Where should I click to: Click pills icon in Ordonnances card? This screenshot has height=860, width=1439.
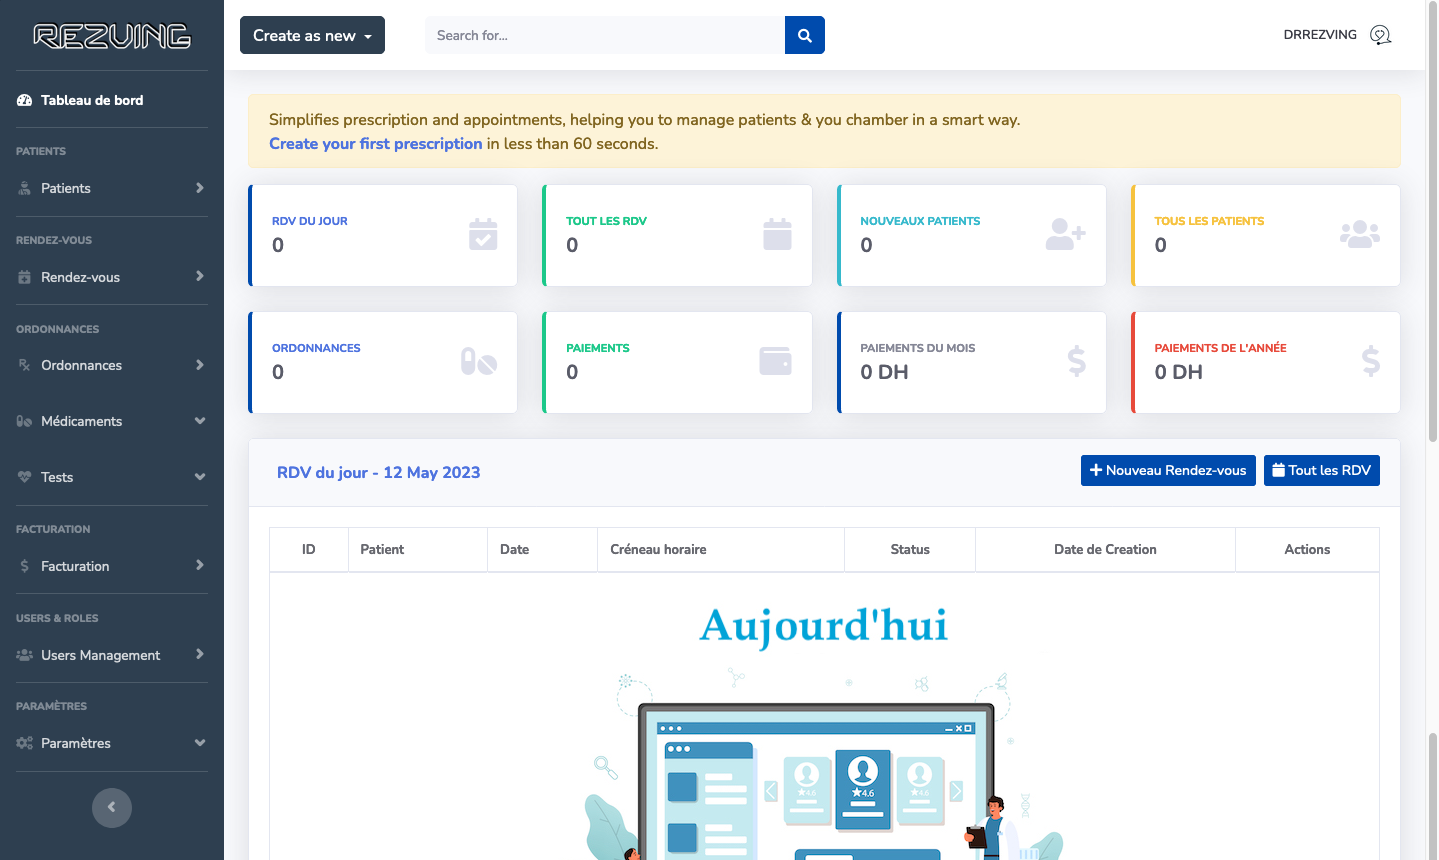[x=479, y=361]
